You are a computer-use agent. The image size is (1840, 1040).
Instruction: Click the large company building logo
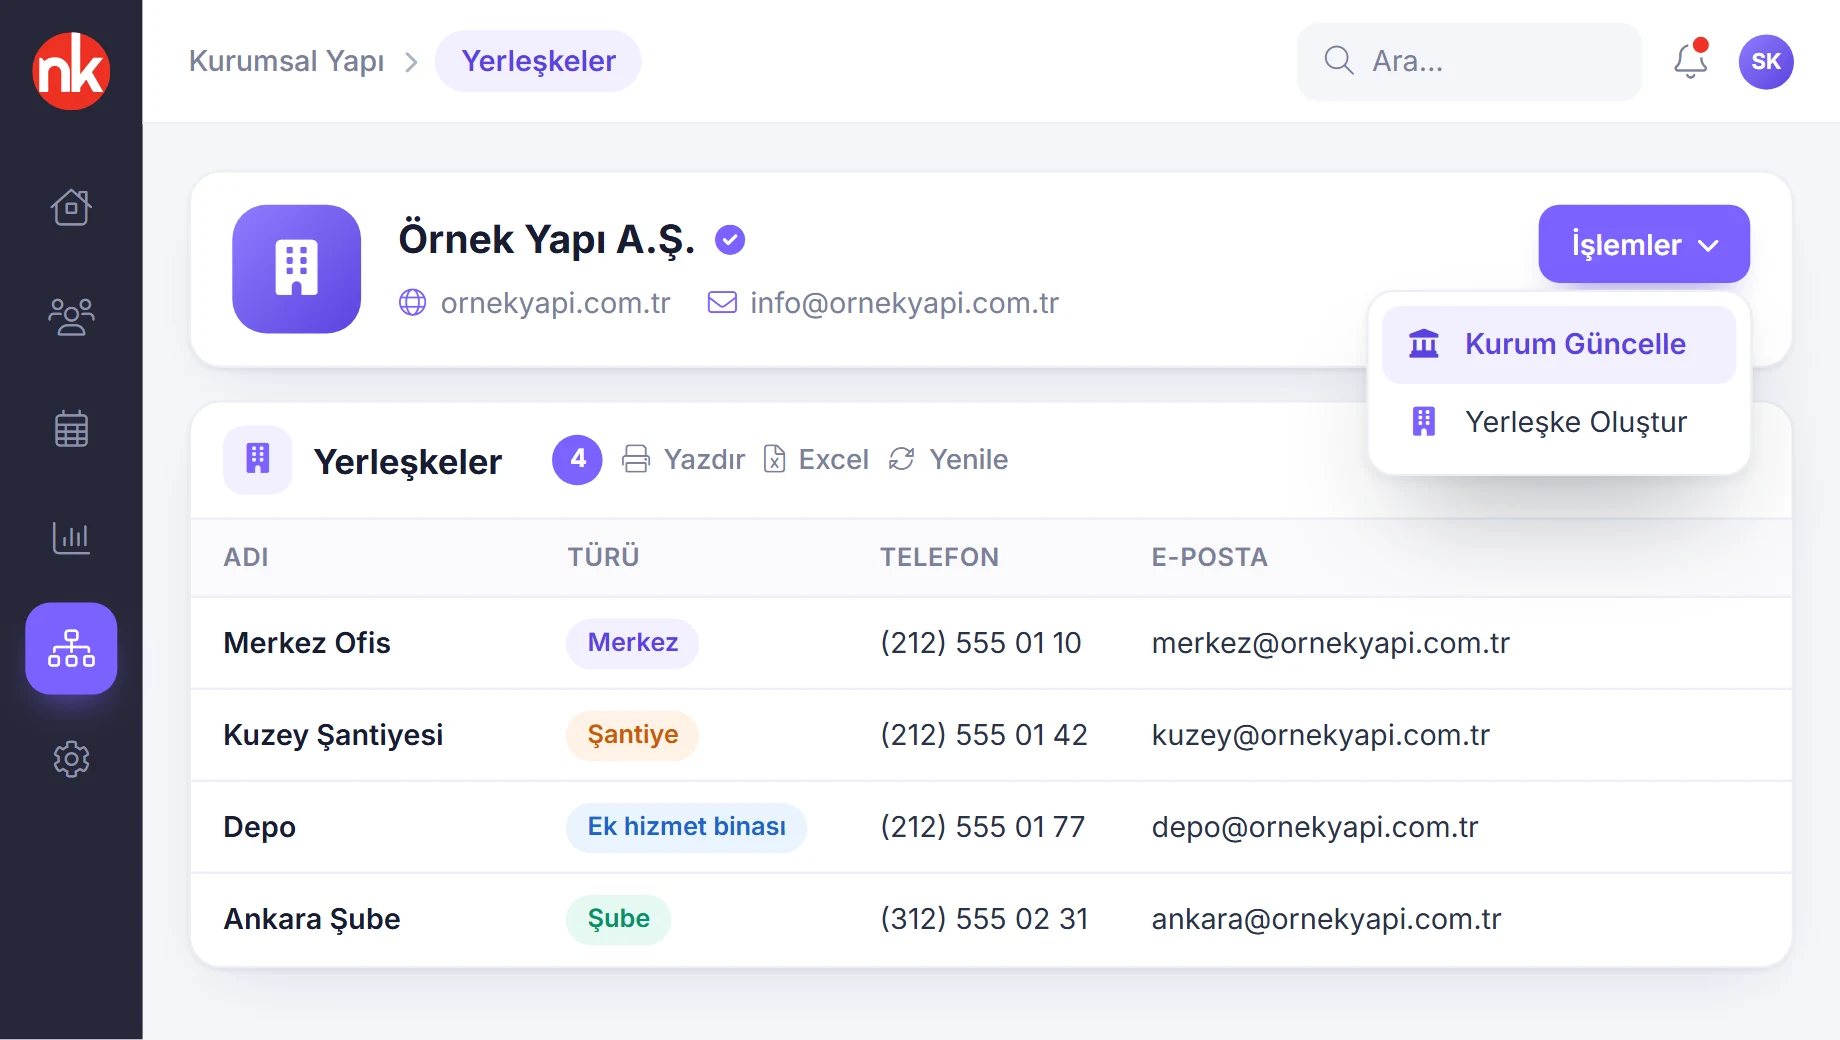click(x=297, y=269)
